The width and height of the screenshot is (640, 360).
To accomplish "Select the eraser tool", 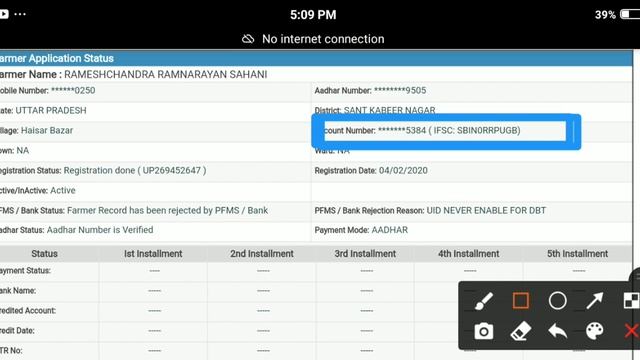I will (x=521, y=331).
